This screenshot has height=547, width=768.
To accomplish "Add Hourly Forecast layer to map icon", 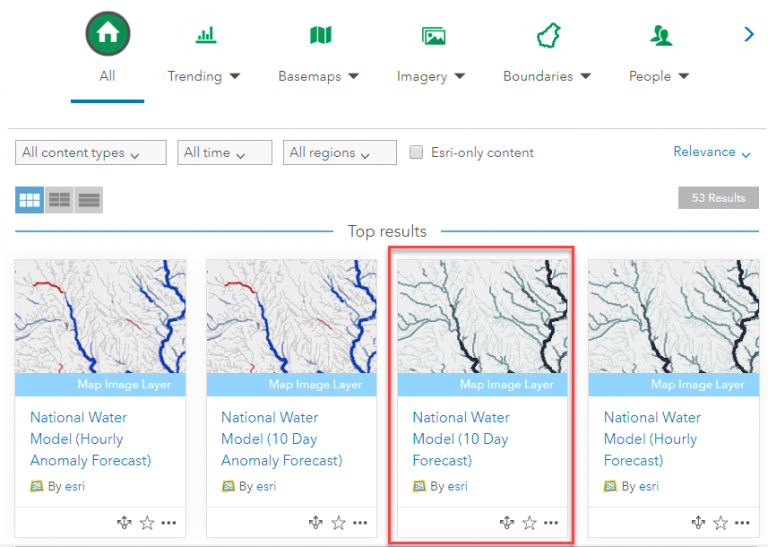I will click(x=698, y=523).
